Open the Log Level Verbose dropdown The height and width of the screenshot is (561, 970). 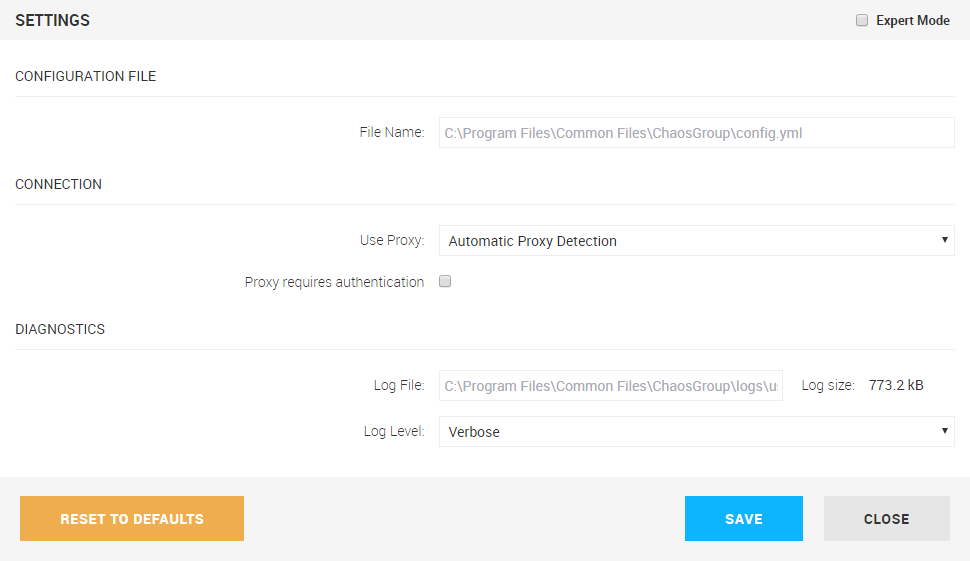tap(696, 432)
